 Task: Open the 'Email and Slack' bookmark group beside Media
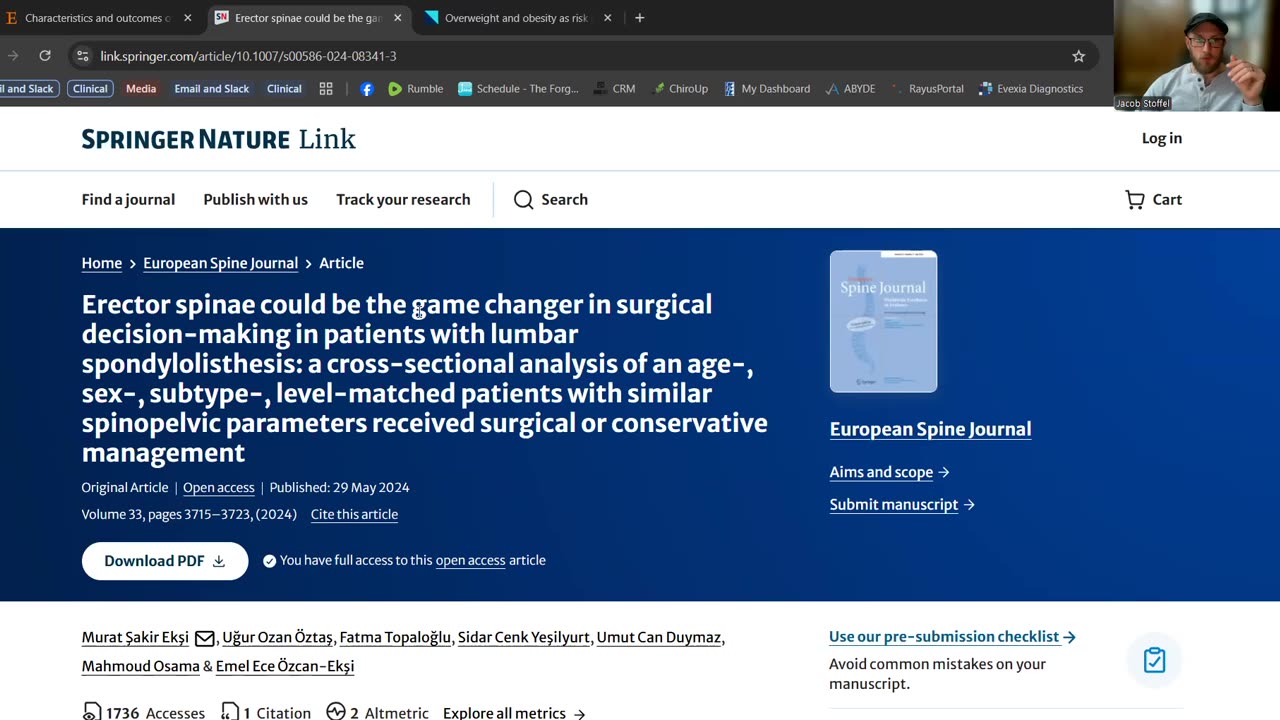211,89
